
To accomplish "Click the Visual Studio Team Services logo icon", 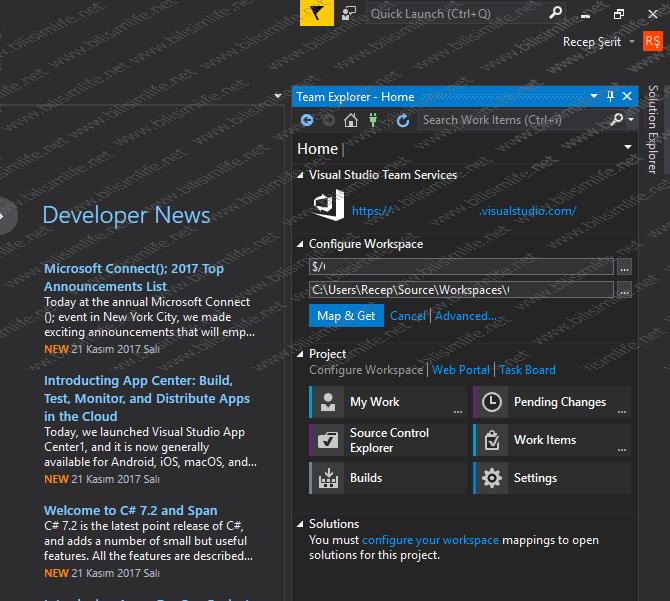I will (329, 205).
